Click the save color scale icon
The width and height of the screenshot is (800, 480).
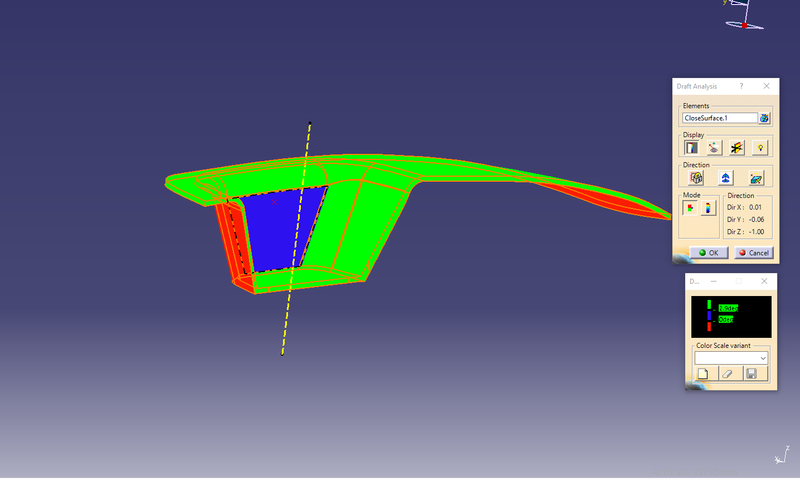coord(751,374)
